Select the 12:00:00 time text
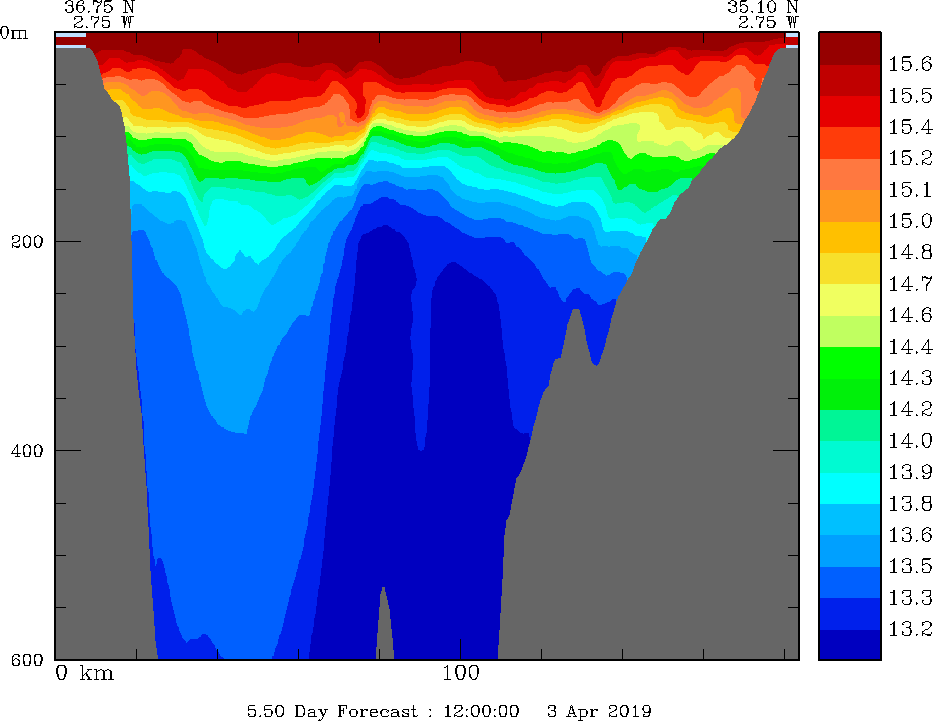Image resolution: width=933 pixels, height=721 pixels. 481,711
